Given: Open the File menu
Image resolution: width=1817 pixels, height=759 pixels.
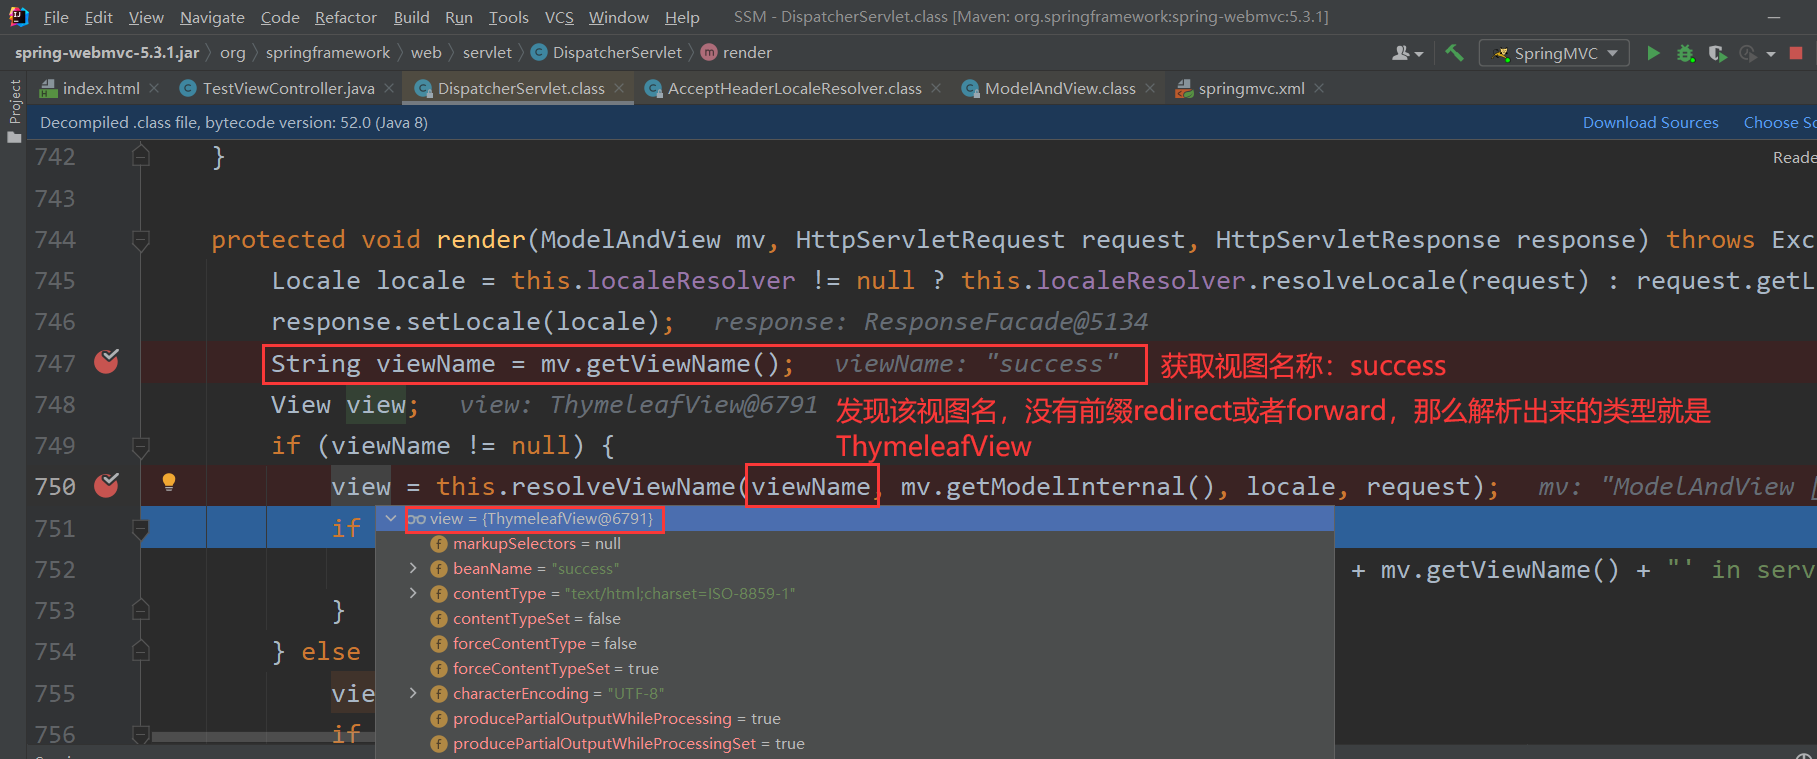Looking at the screenshot, I should 56,17.
